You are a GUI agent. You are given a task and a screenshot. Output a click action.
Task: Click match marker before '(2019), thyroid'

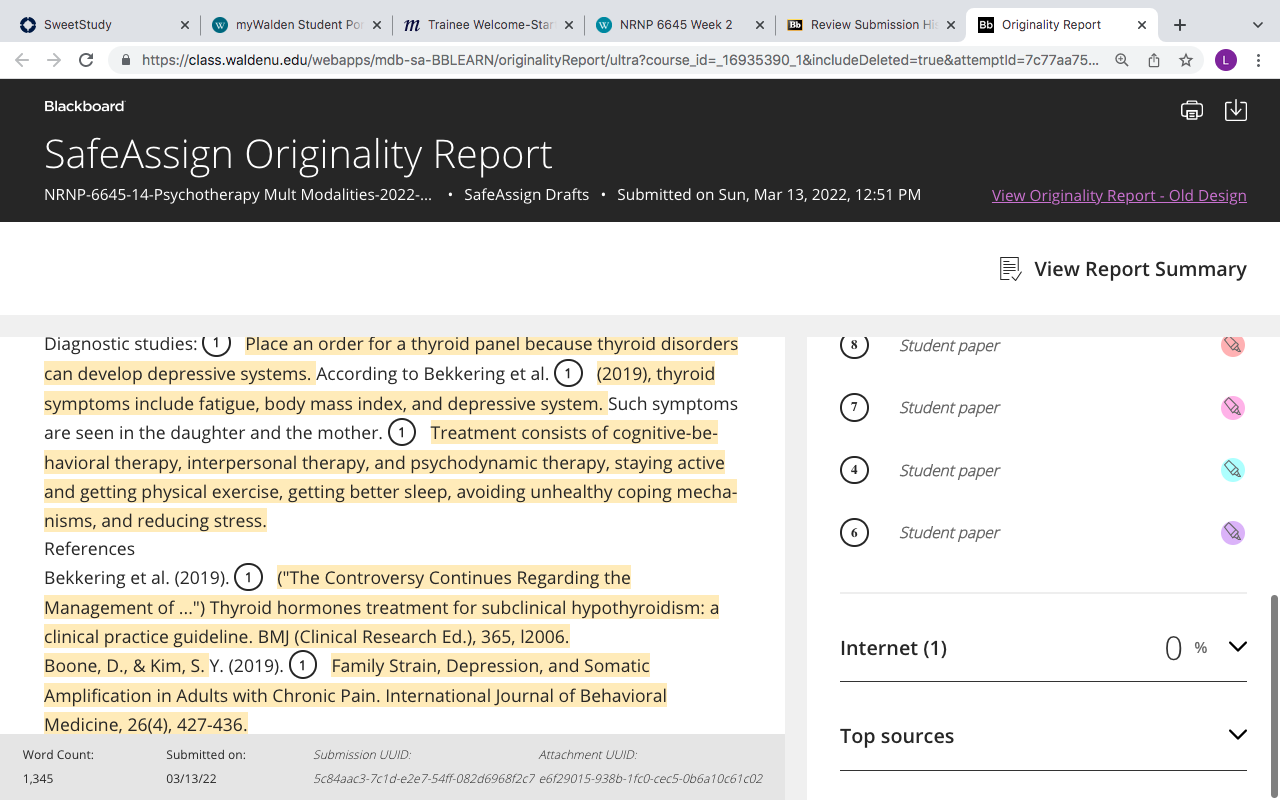click(x=568, y=373)
